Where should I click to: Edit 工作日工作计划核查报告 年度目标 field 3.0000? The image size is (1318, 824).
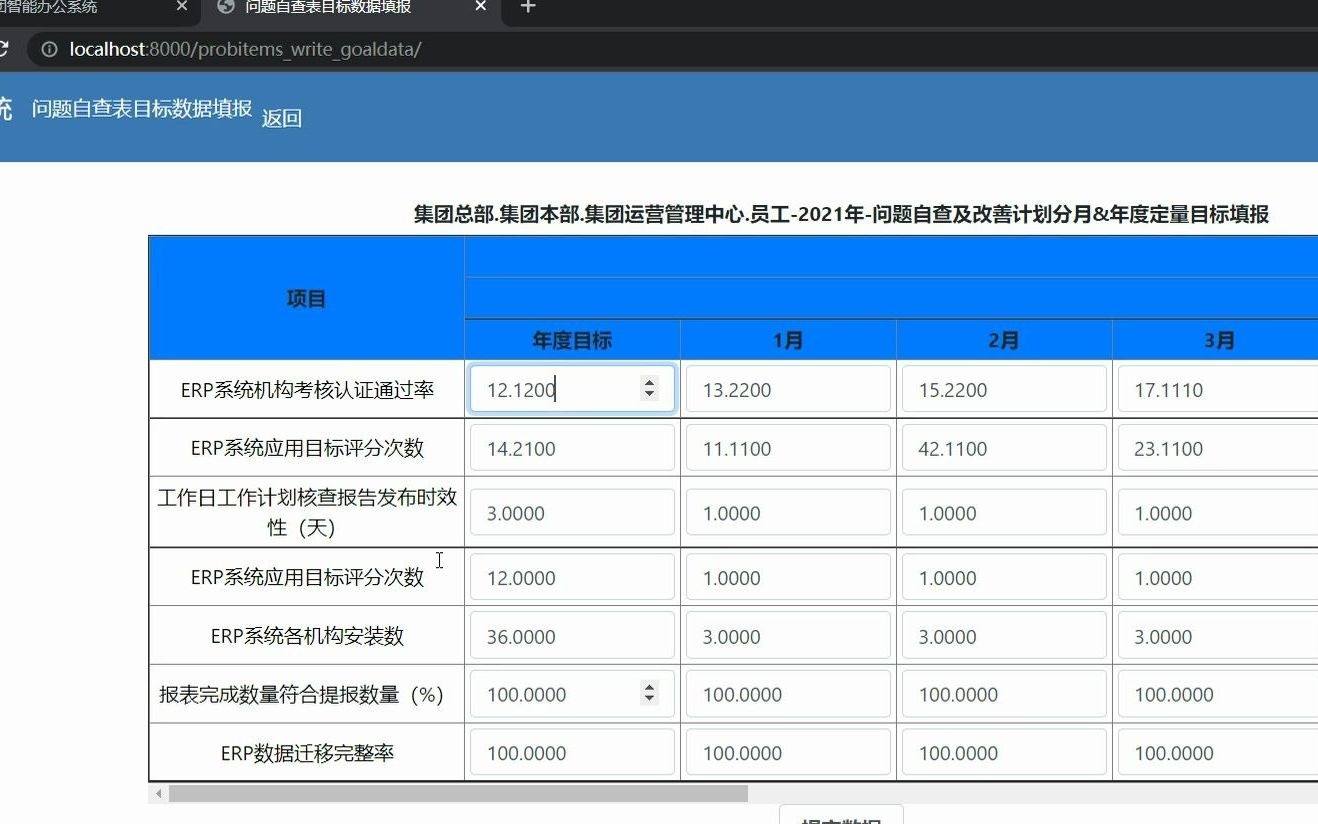pos(572,513)
